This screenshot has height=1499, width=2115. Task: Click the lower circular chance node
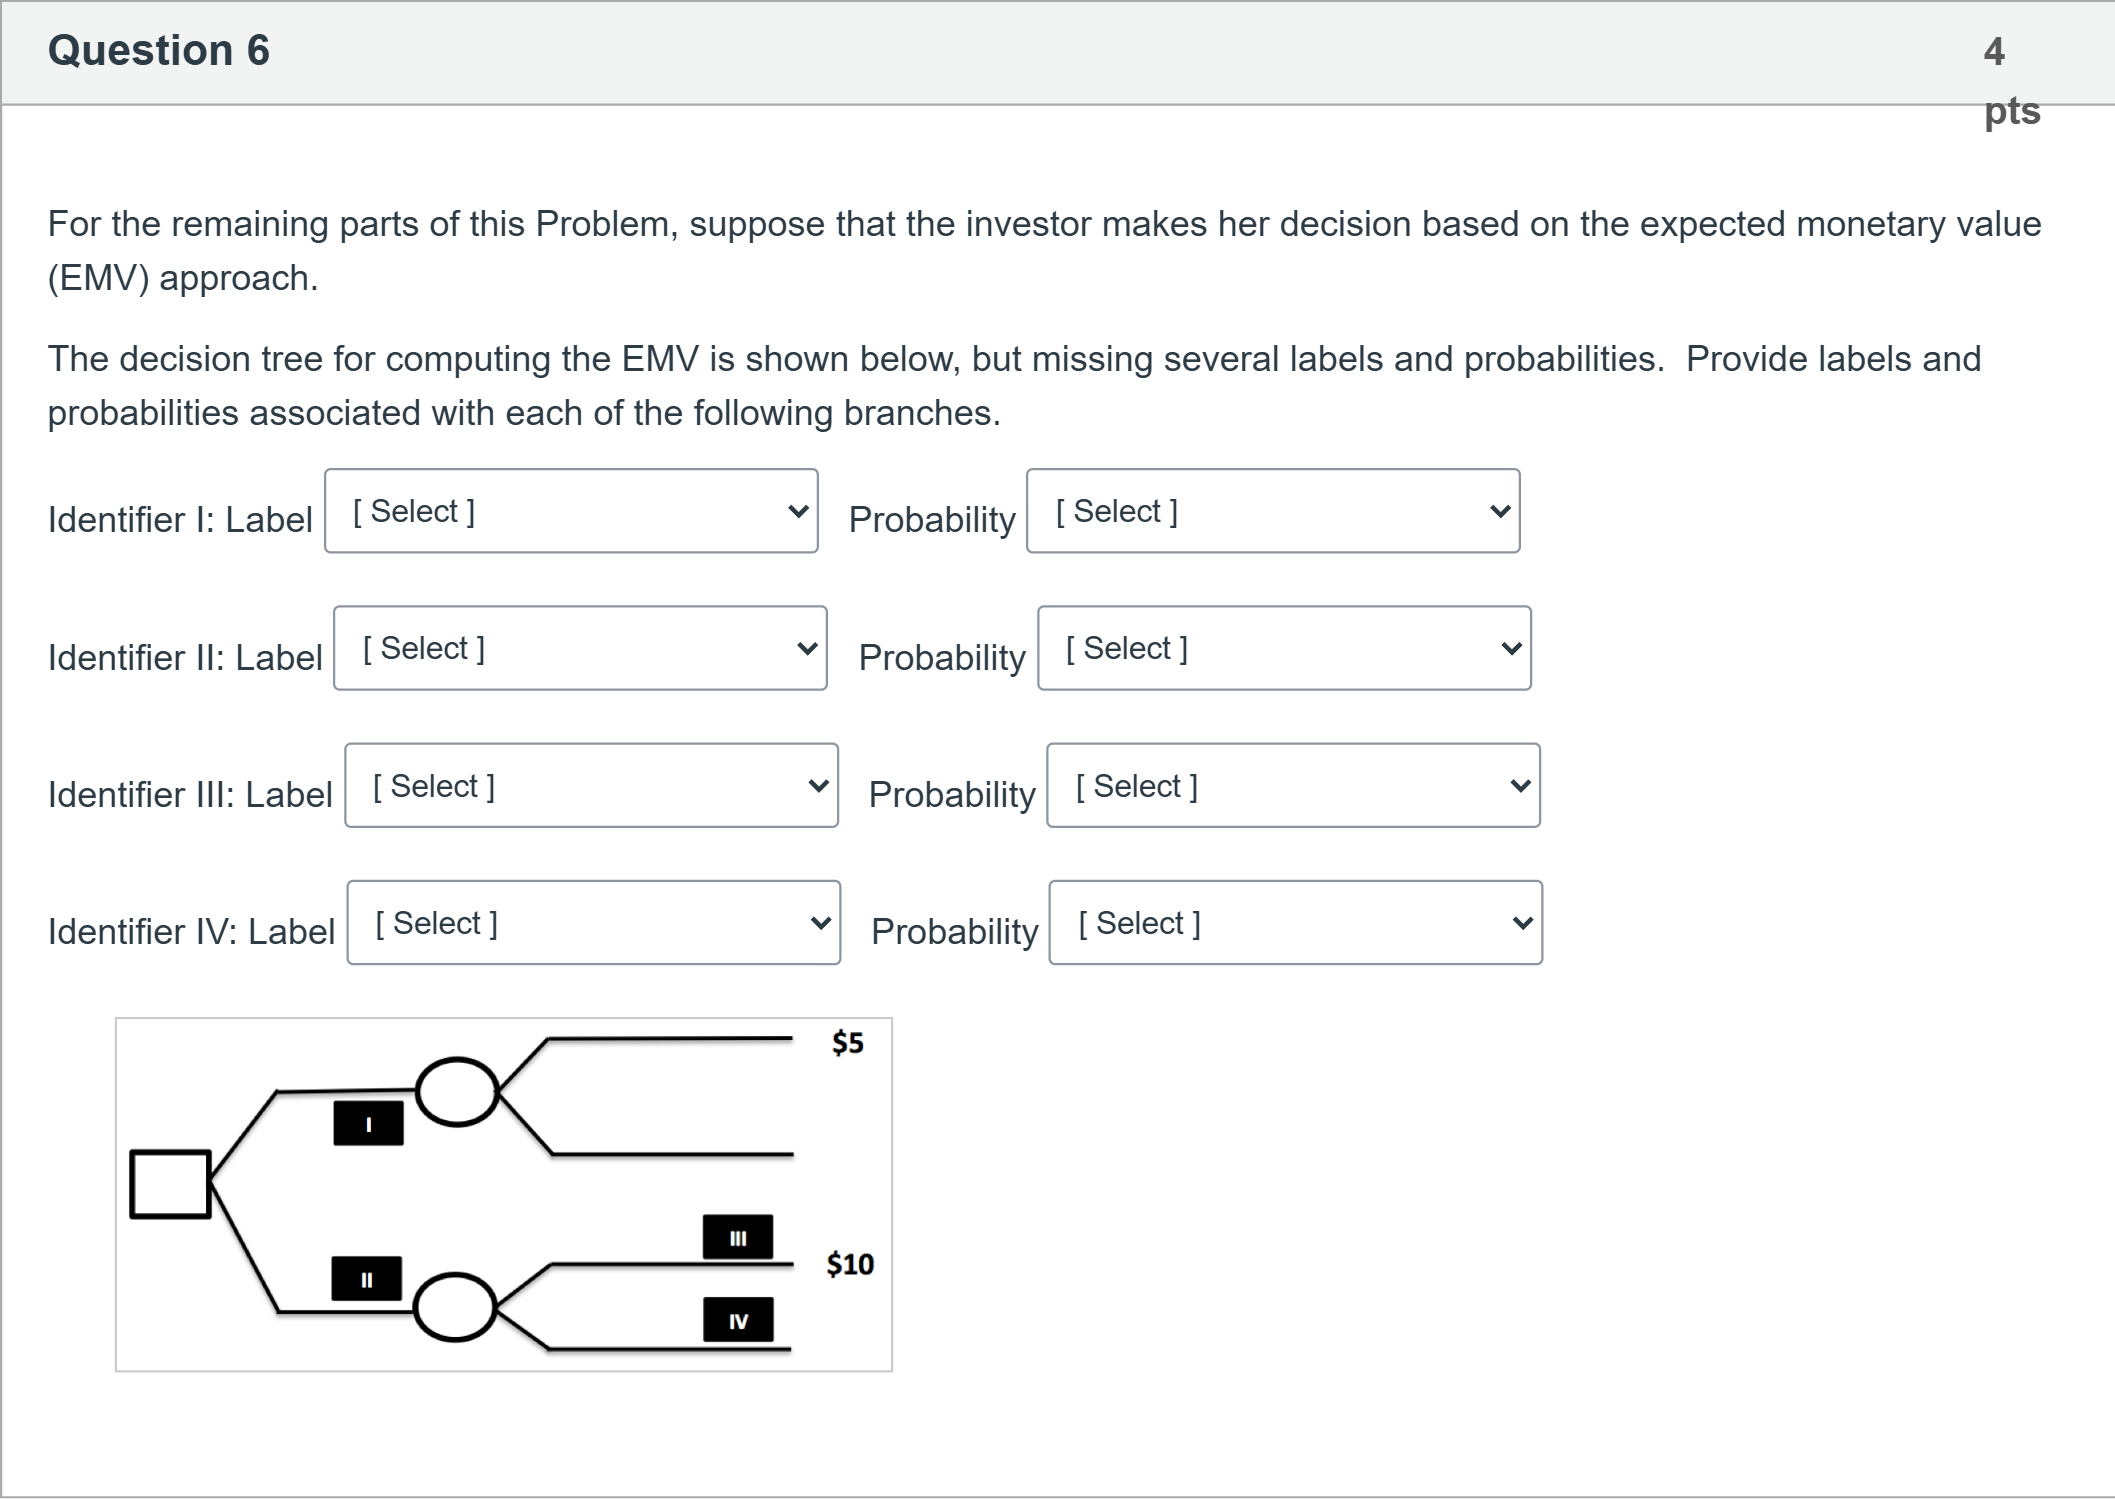click(455, 1307)
